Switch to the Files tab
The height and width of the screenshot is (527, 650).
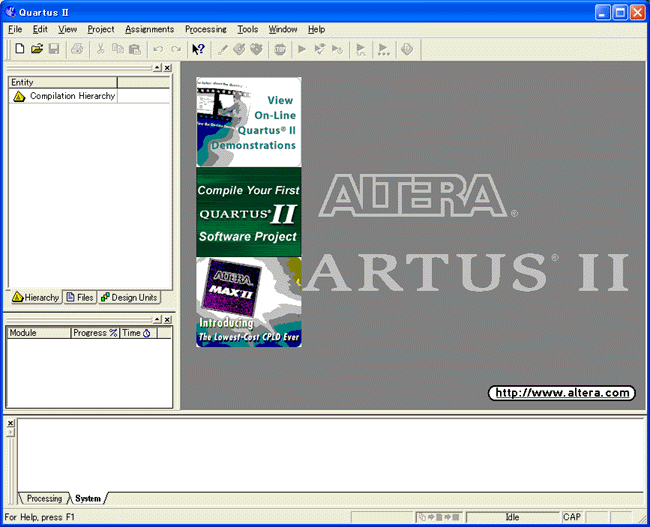click(x=80, y=297)
